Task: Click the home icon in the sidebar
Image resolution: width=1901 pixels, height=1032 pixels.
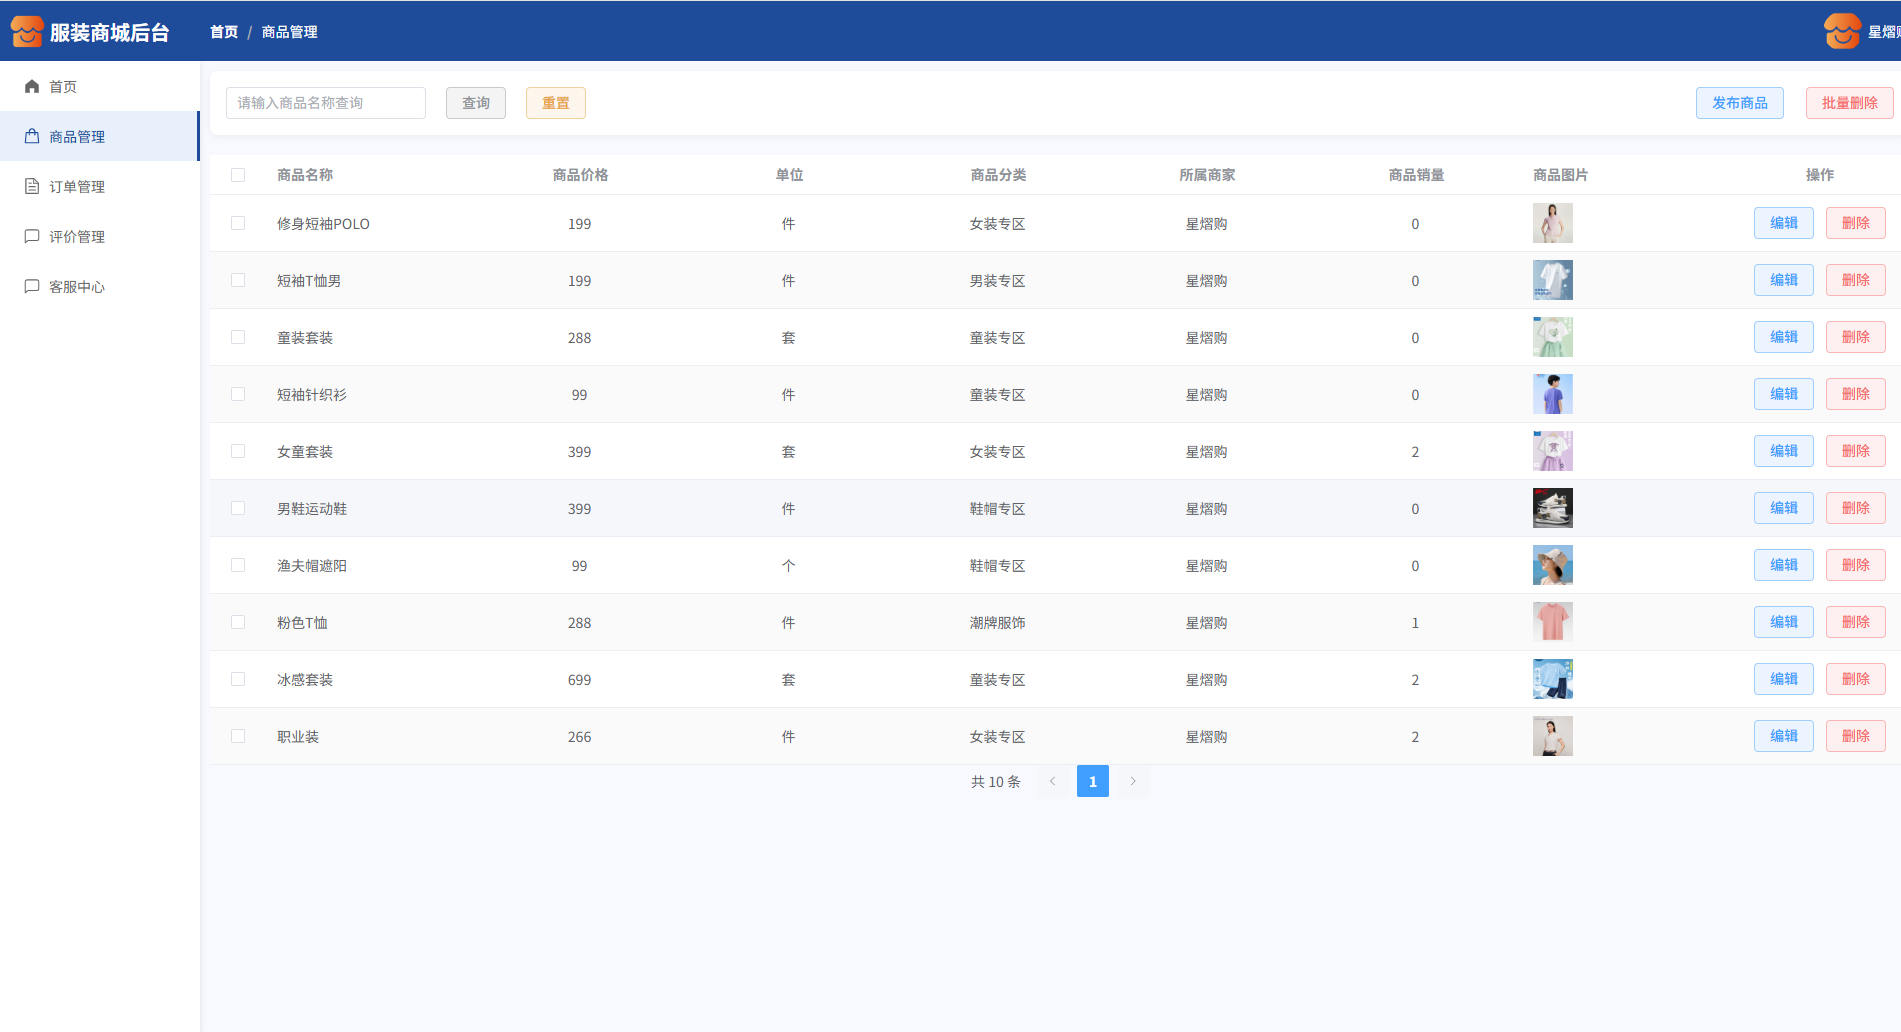Action: [x=32, y=87]
